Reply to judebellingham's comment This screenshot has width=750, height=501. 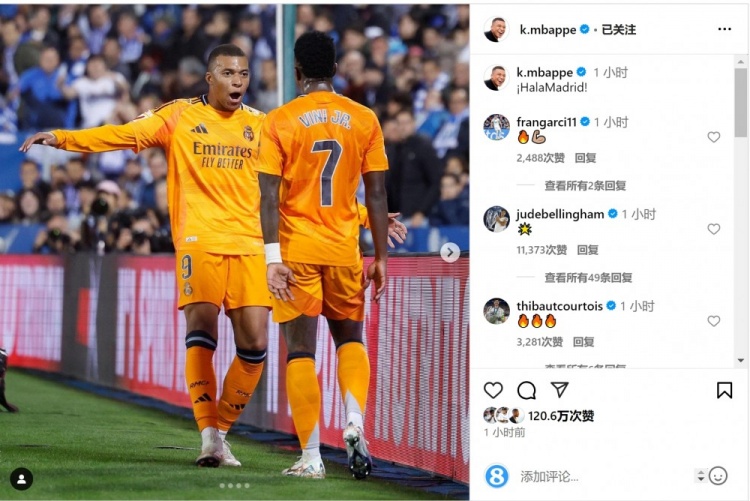click(x=587, y=250)
